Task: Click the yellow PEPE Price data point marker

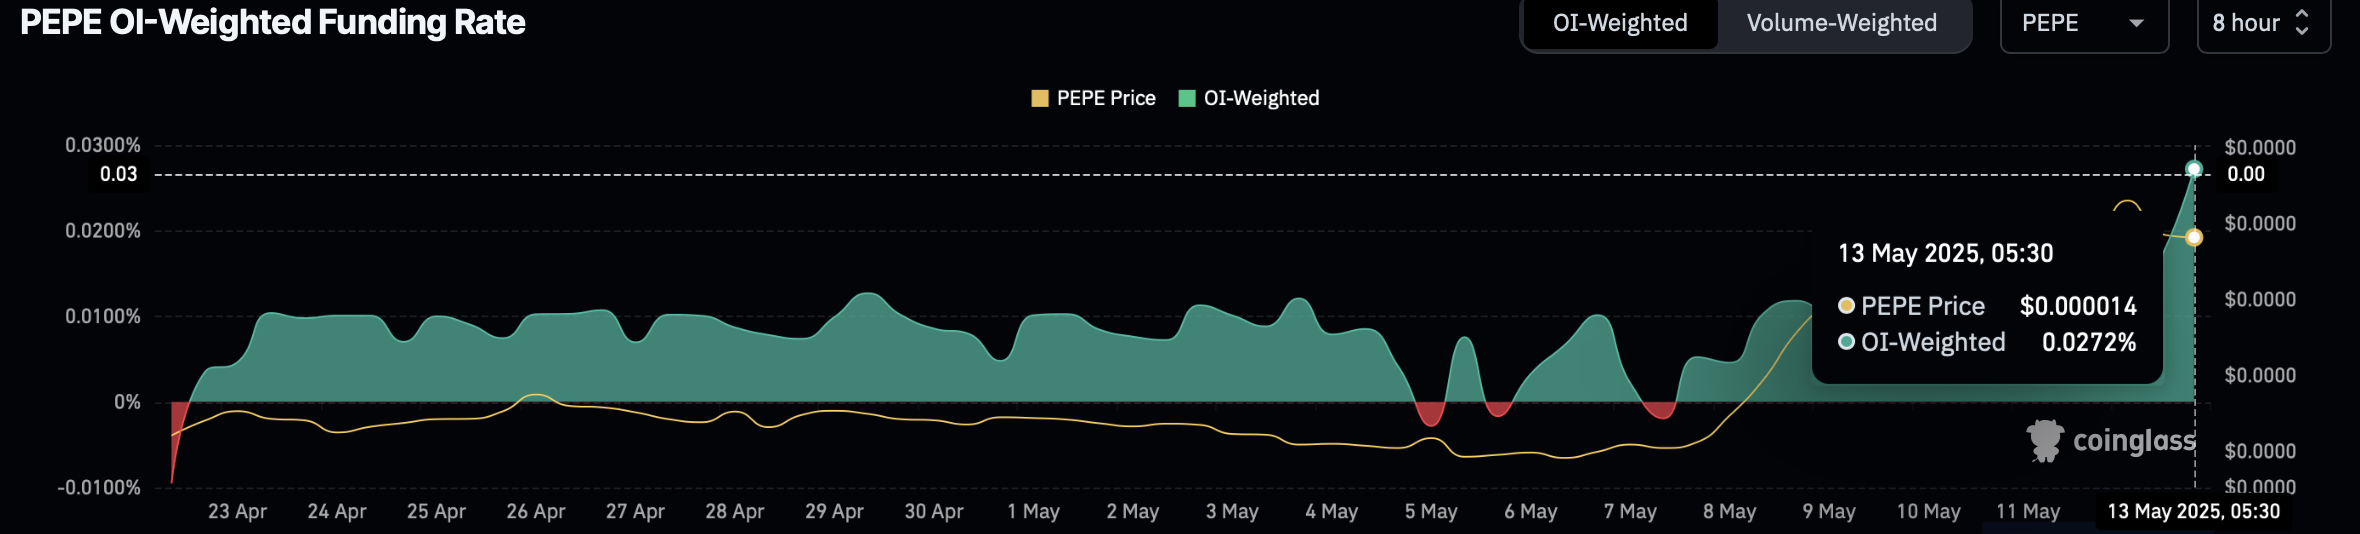Action: click(2194, 237)
